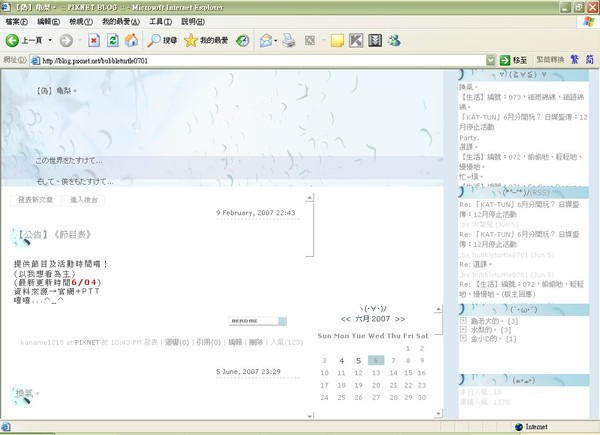The image size is (600, 435).
Task: Go to next month in calendar
Action: (400, 319)
